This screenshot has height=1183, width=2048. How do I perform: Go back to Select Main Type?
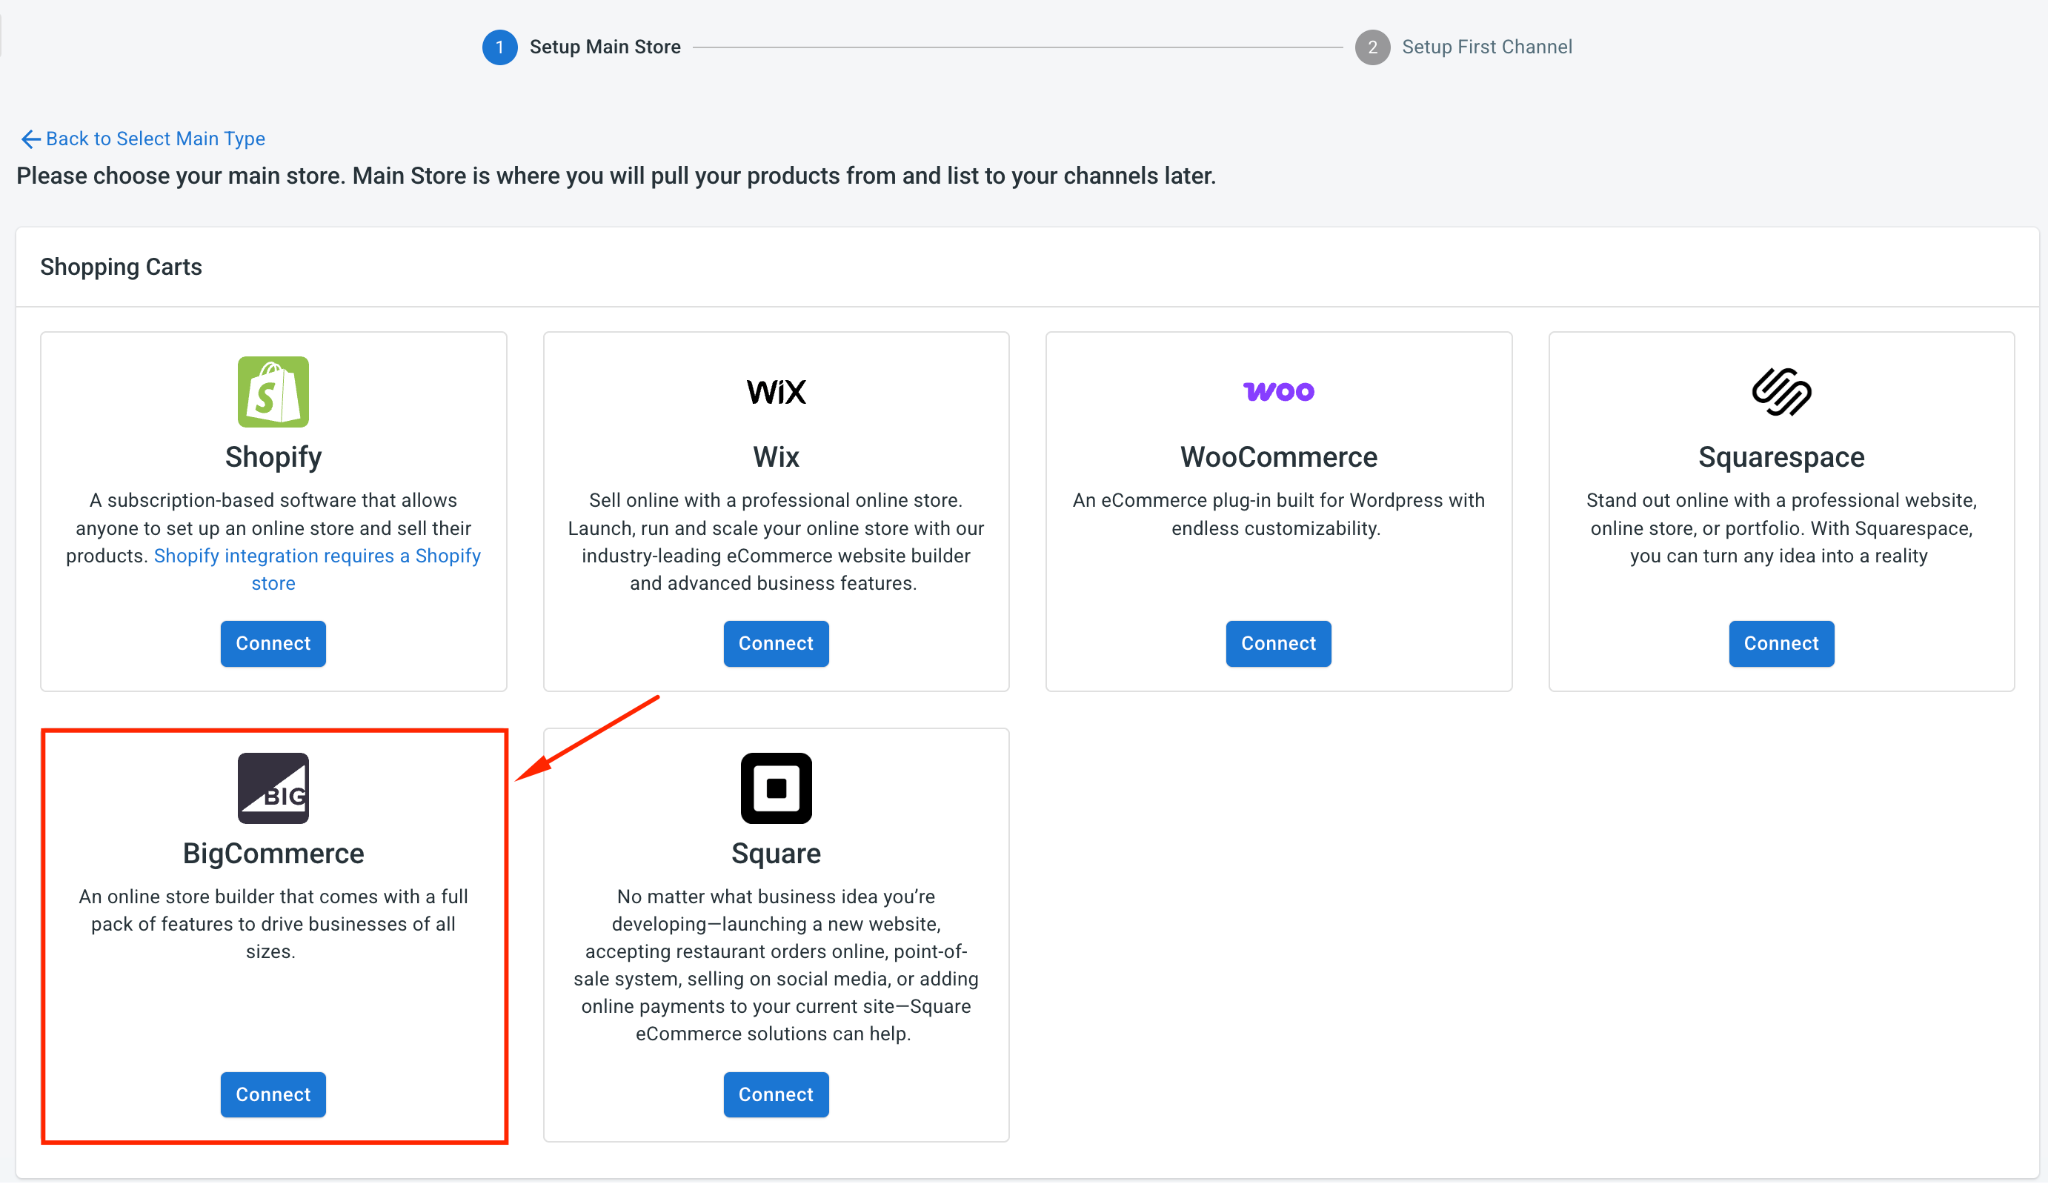[155, 139]
